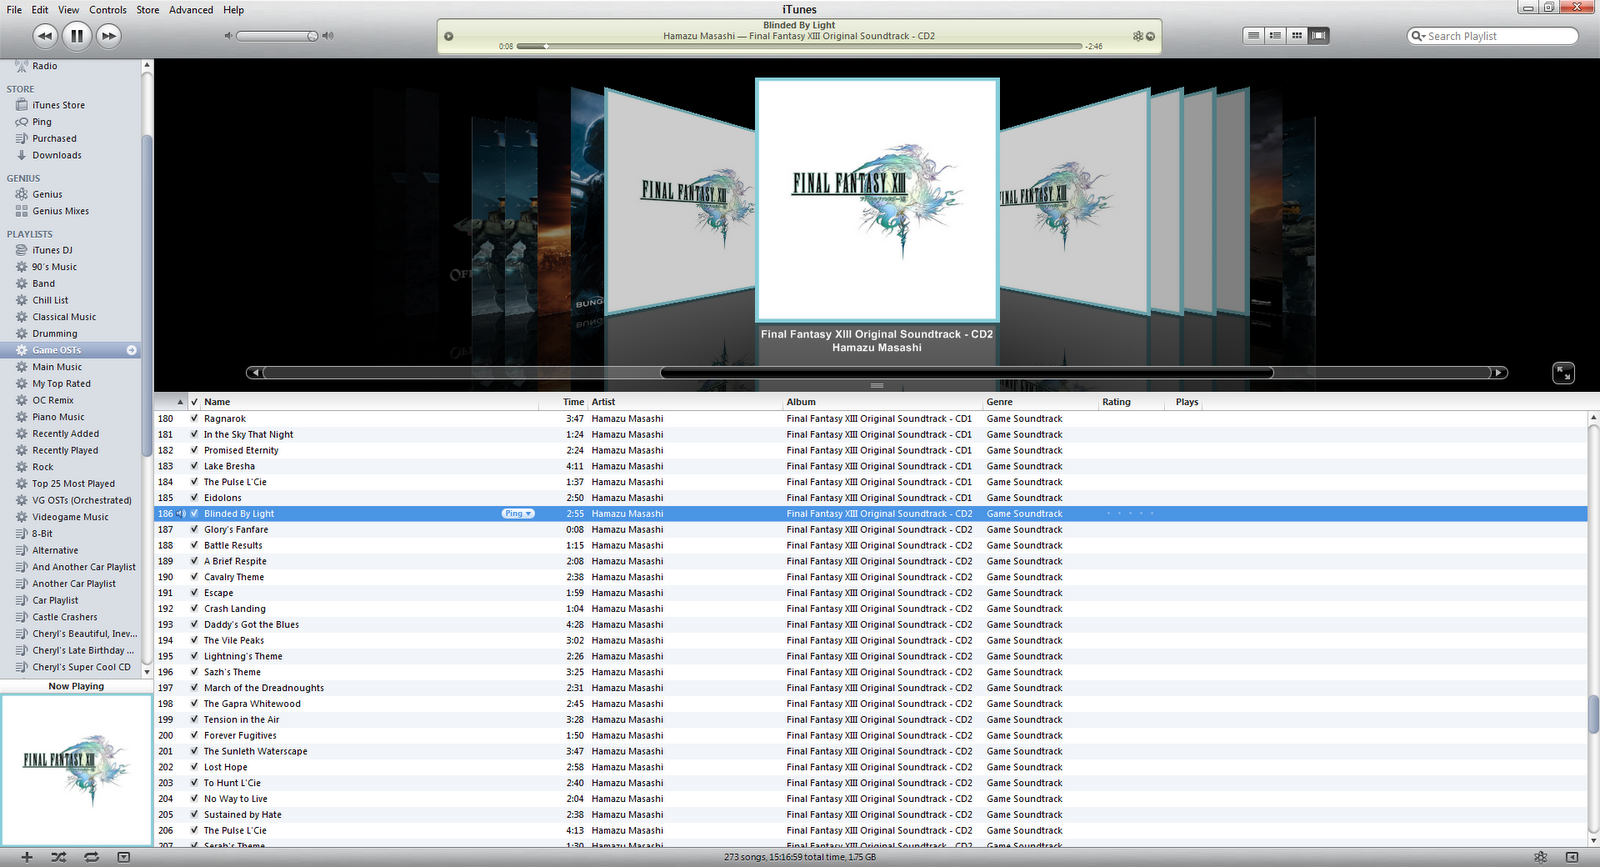Open the 90's Music smart playlist

(x=54, y=267)
